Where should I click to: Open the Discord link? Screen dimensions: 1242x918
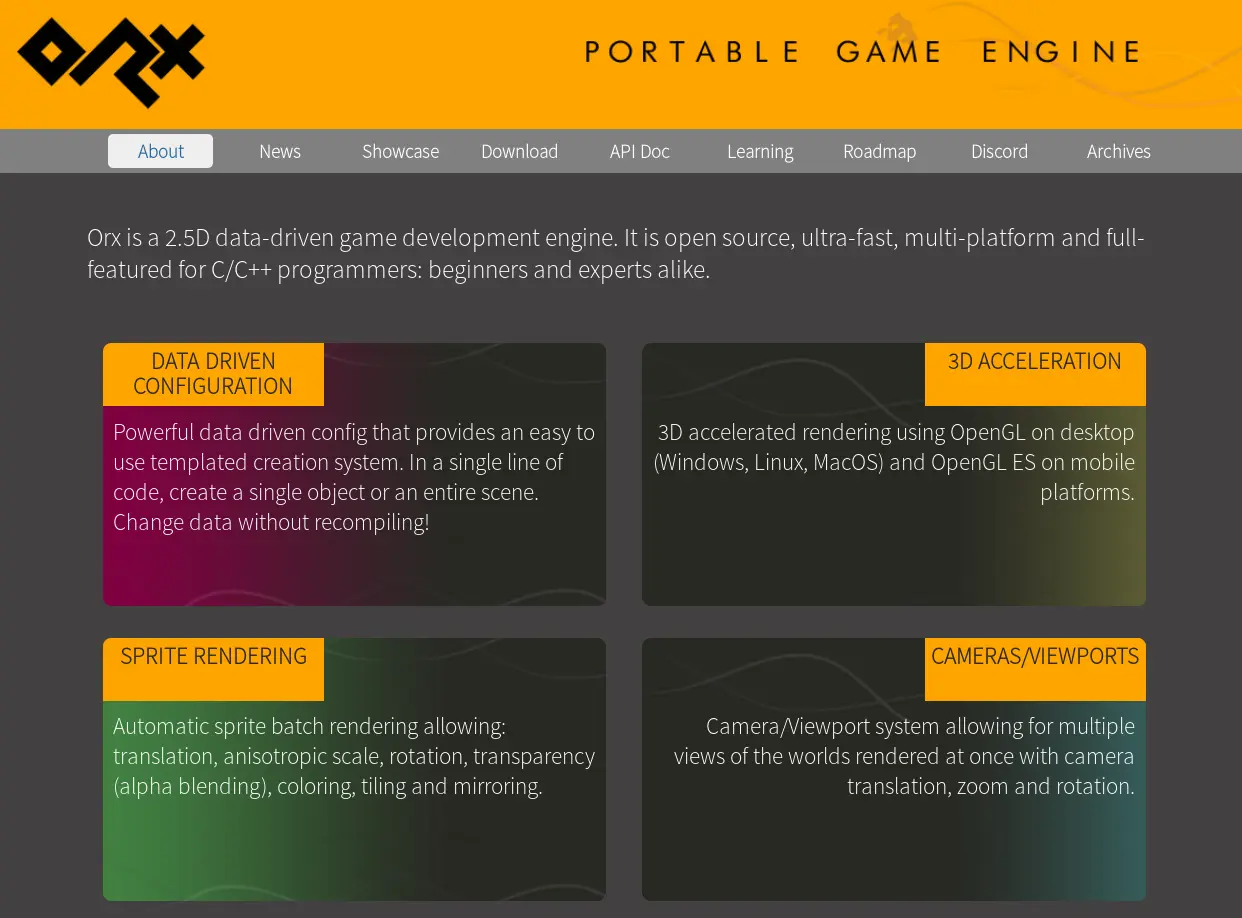[999, 151]
